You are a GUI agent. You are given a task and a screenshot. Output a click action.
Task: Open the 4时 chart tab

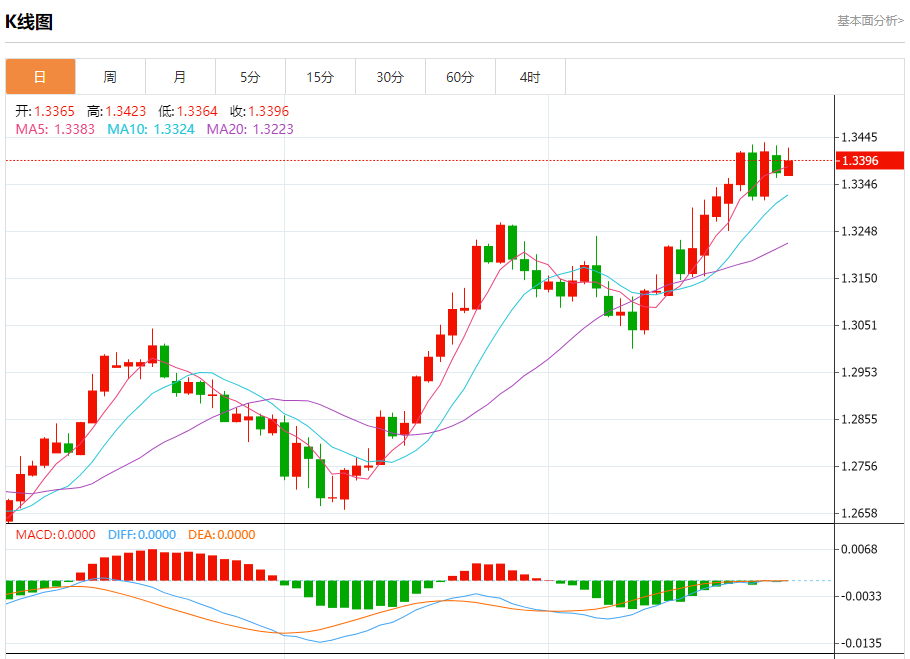[530, 77]
